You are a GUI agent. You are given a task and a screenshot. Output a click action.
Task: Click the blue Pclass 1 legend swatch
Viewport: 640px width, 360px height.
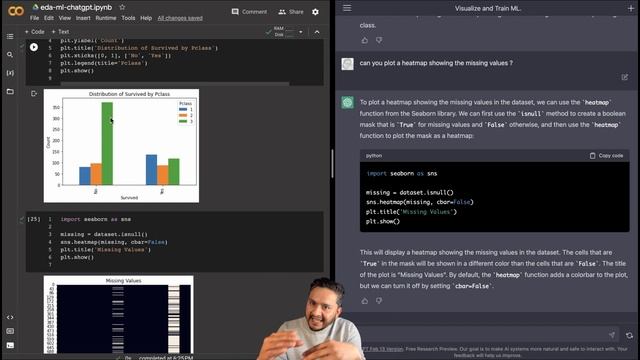[183, 109]
